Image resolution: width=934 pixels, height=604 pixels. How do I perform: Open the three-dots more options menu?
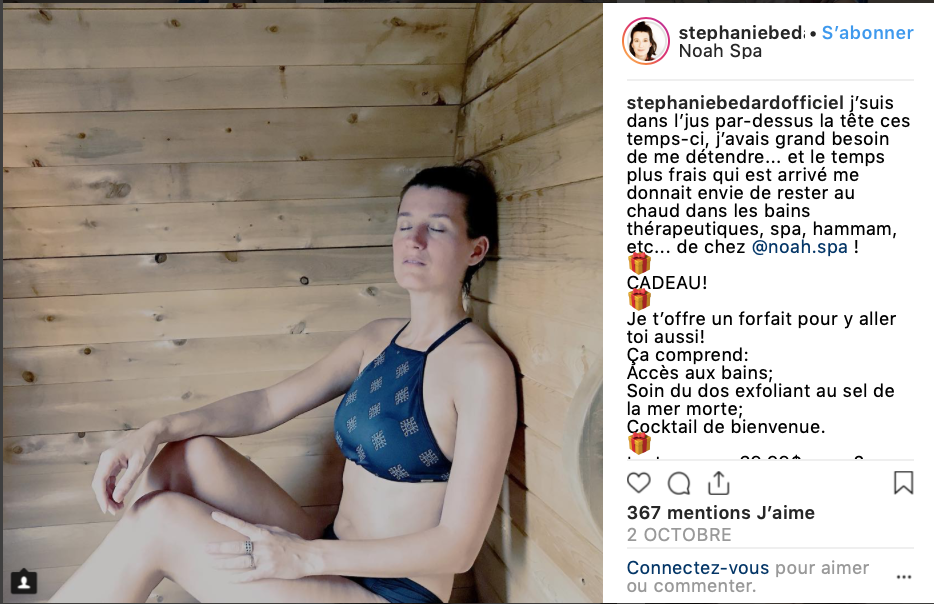[904, 577]
